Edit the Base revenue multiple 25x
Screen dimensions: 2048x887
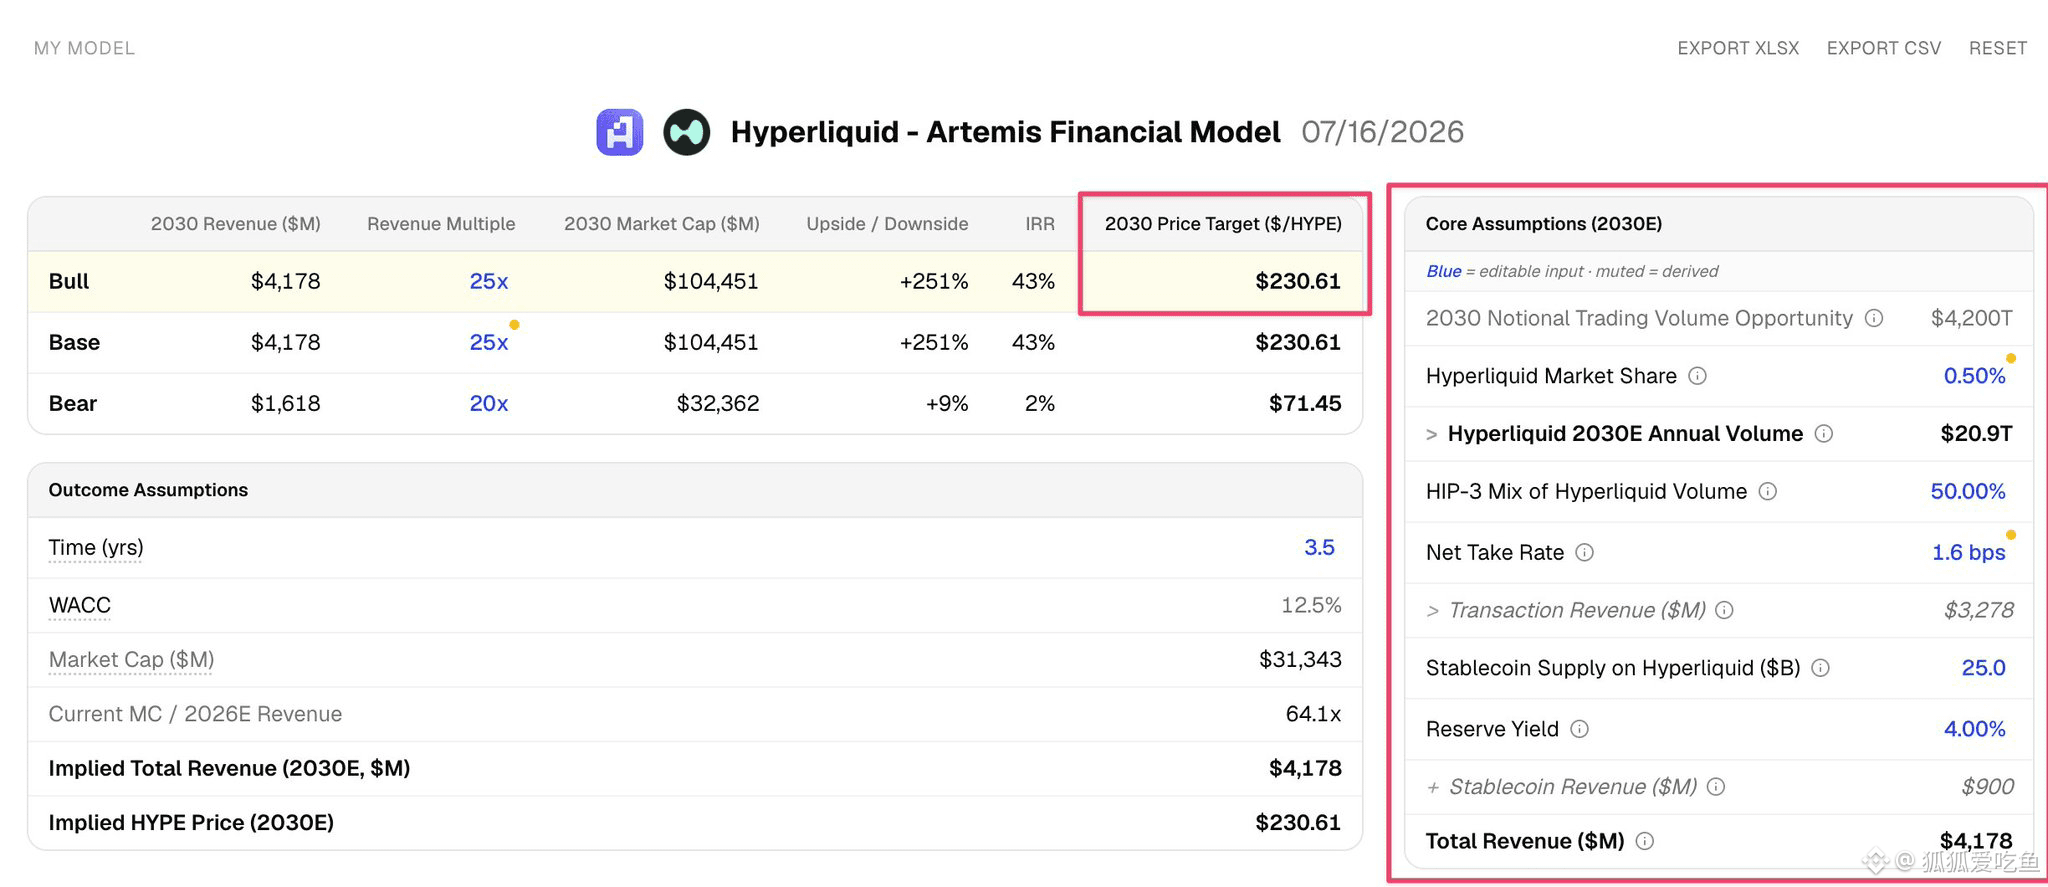[489, 343]
